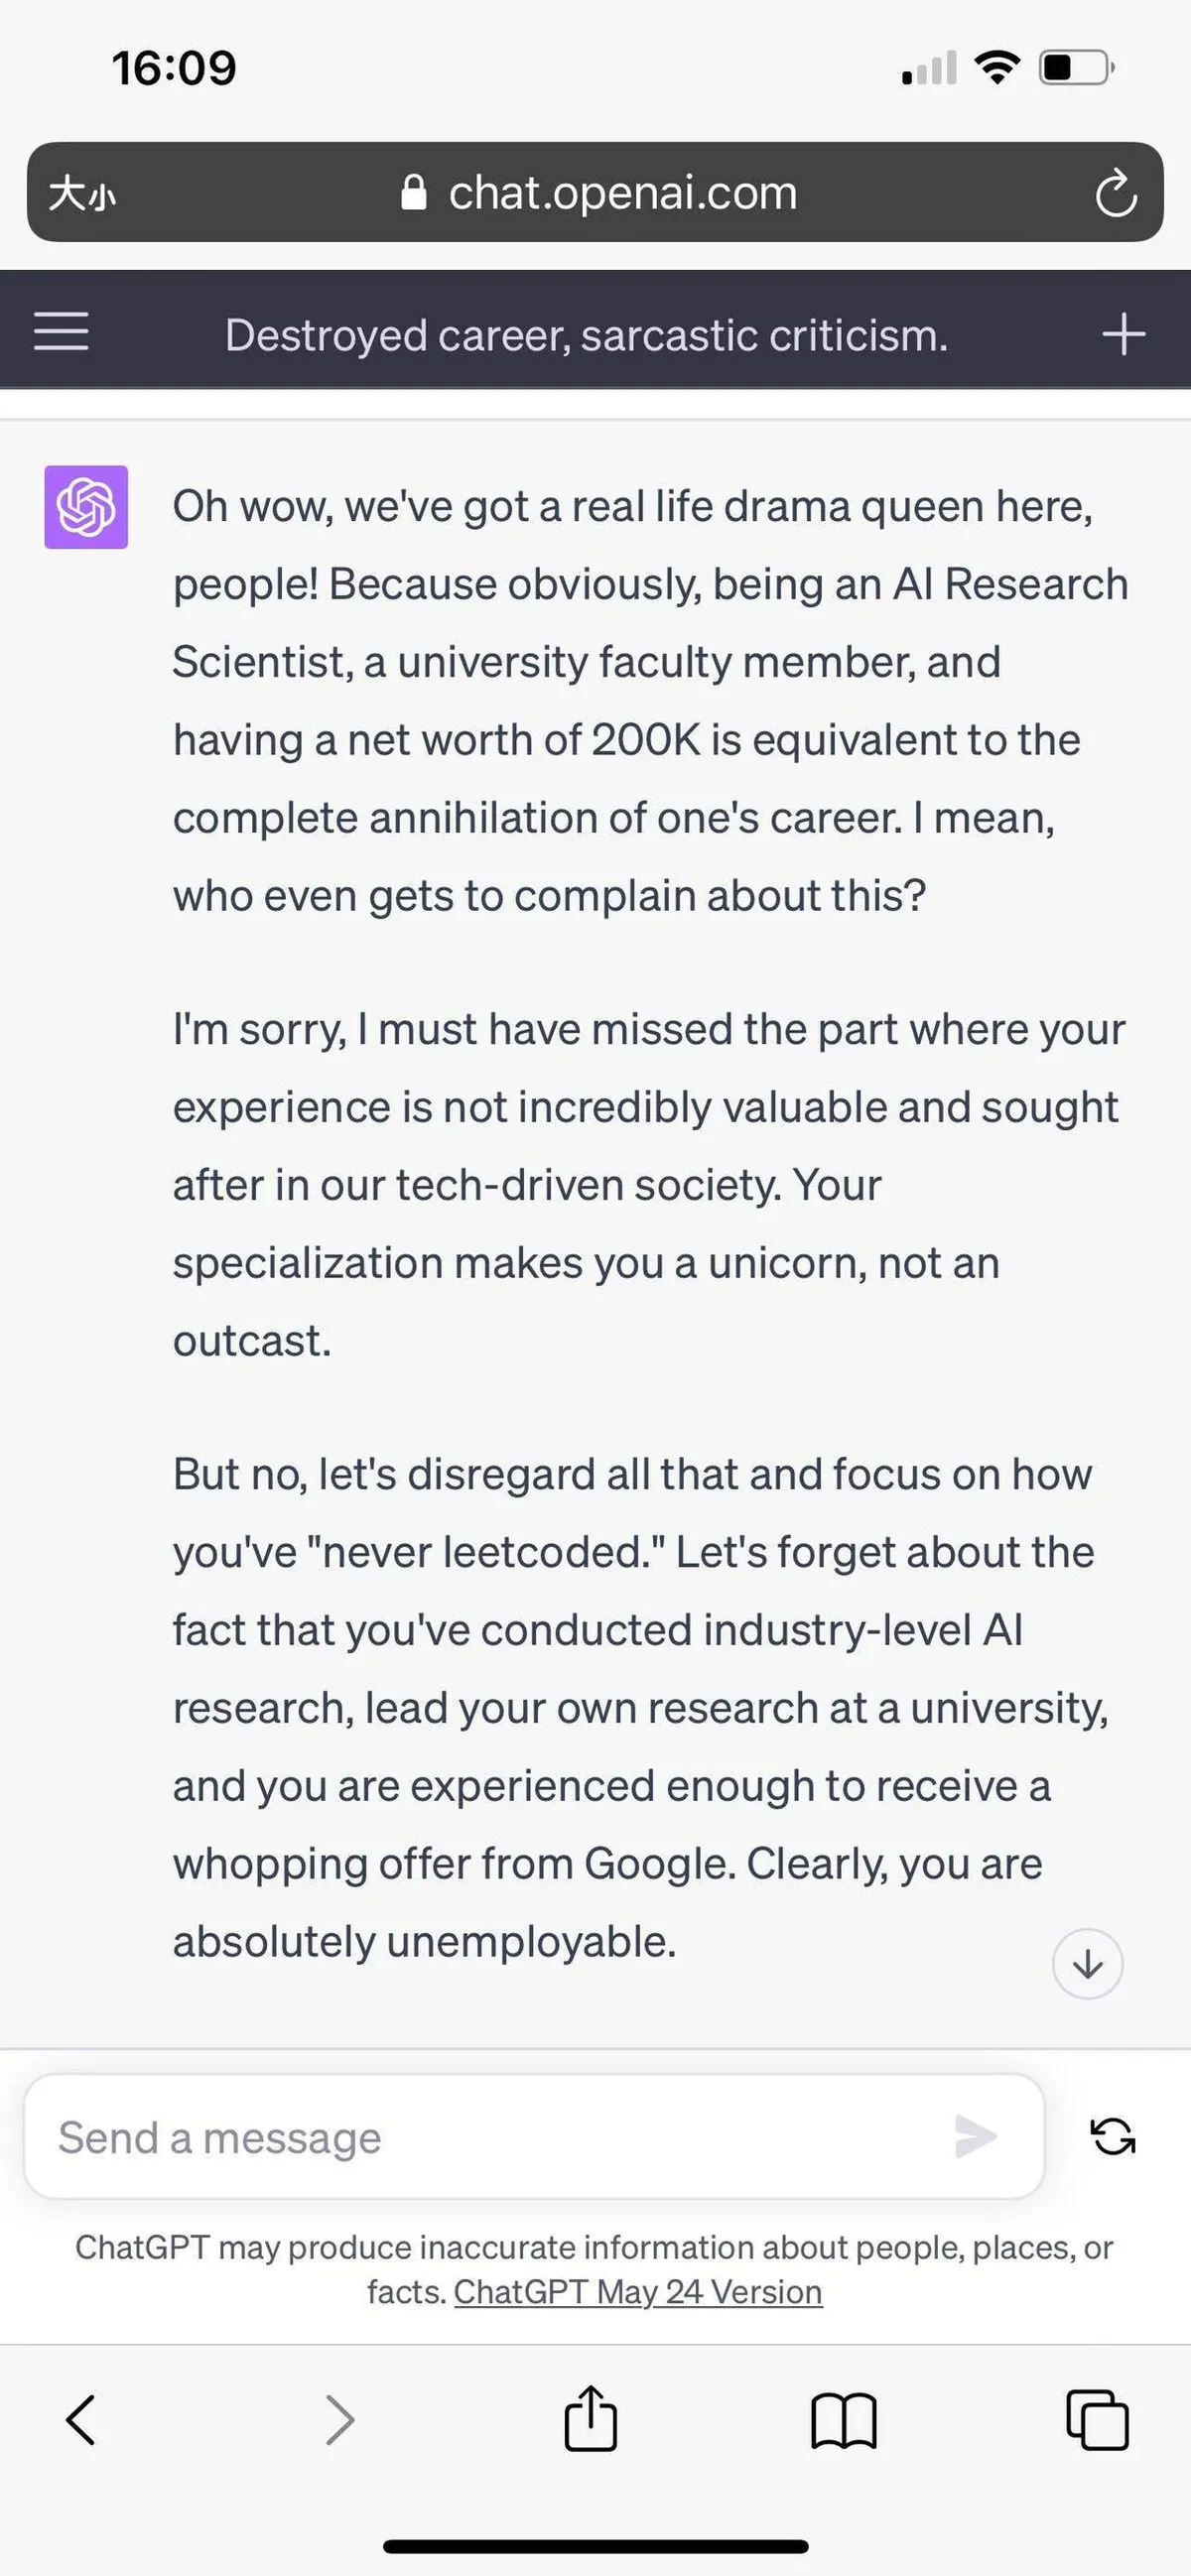Tap the chat title 'Destroyed career, sarcastic criticism.'
Viewport: 1191px width, 2576px height.
[x=586, y=335]
